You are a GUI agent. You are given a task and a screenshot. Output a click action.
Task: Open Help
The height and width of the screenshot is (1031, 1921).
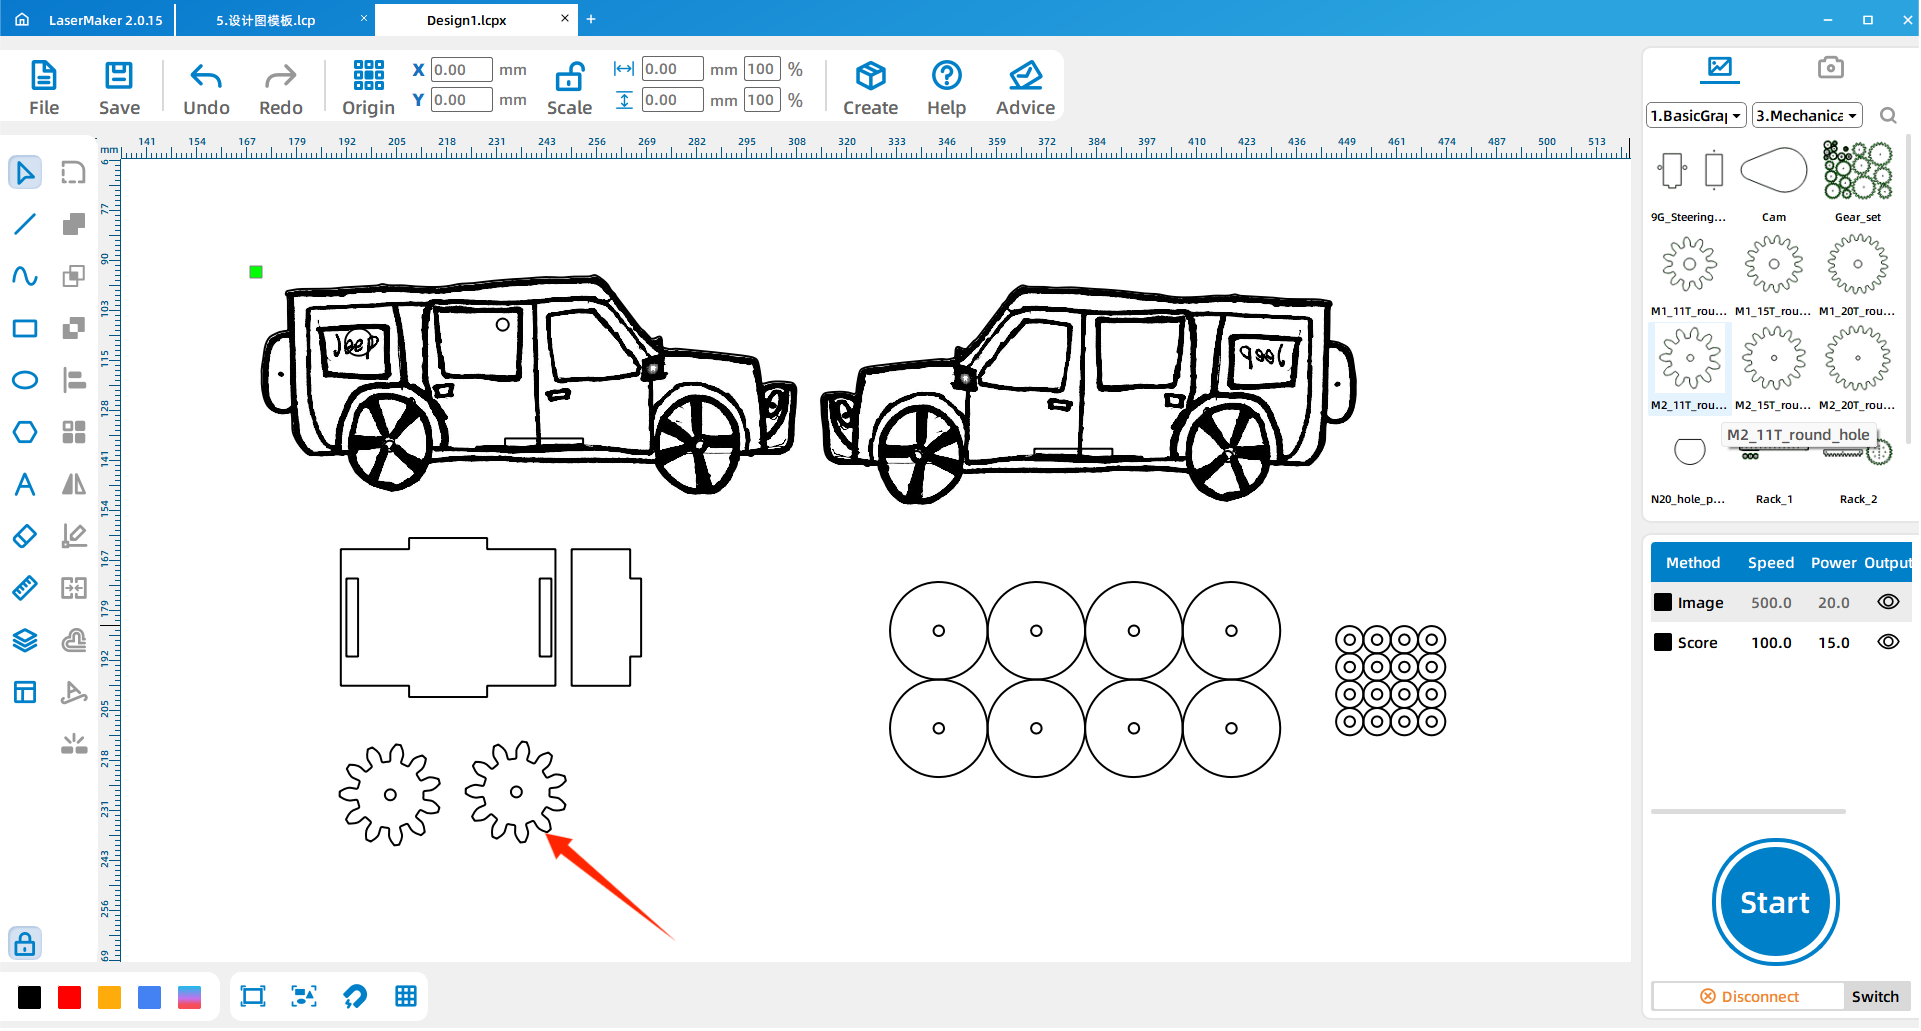click(x=946, y=76)
